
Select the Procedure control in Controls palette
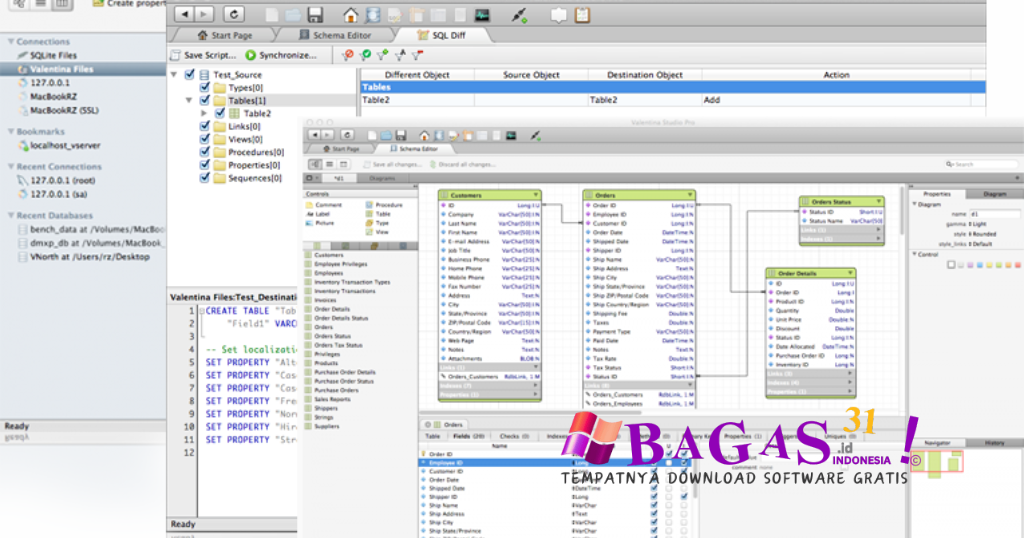click(384, 205)
